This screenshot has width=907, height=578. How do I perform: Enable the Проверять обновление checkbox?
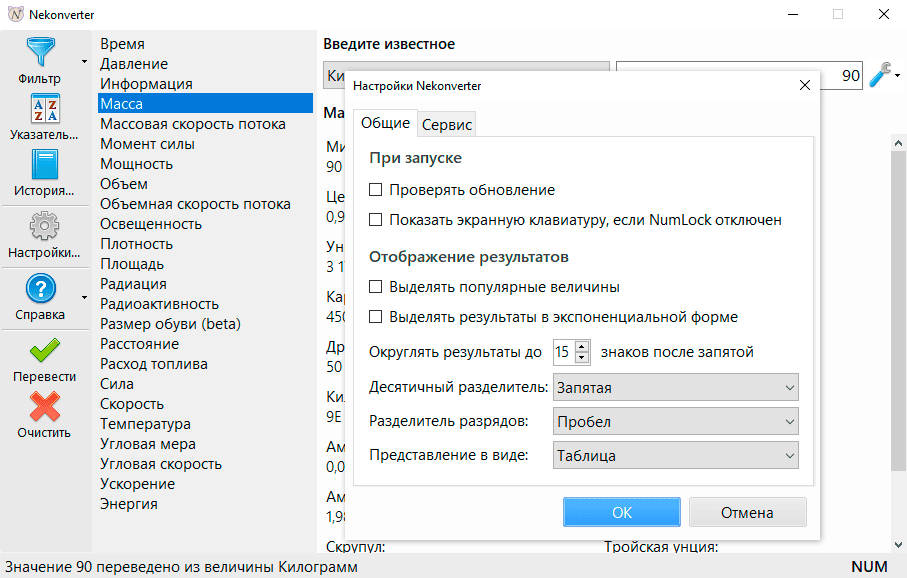pyautogui.click(x=375, y=190)
